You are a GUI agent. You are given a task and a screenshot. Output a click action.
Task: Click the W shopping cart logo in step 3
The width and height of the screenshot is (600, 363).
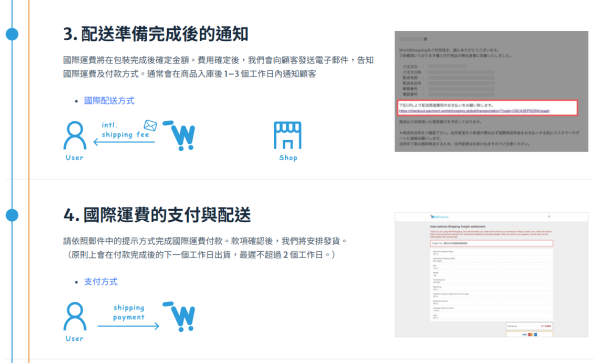[x=179, y=135]
